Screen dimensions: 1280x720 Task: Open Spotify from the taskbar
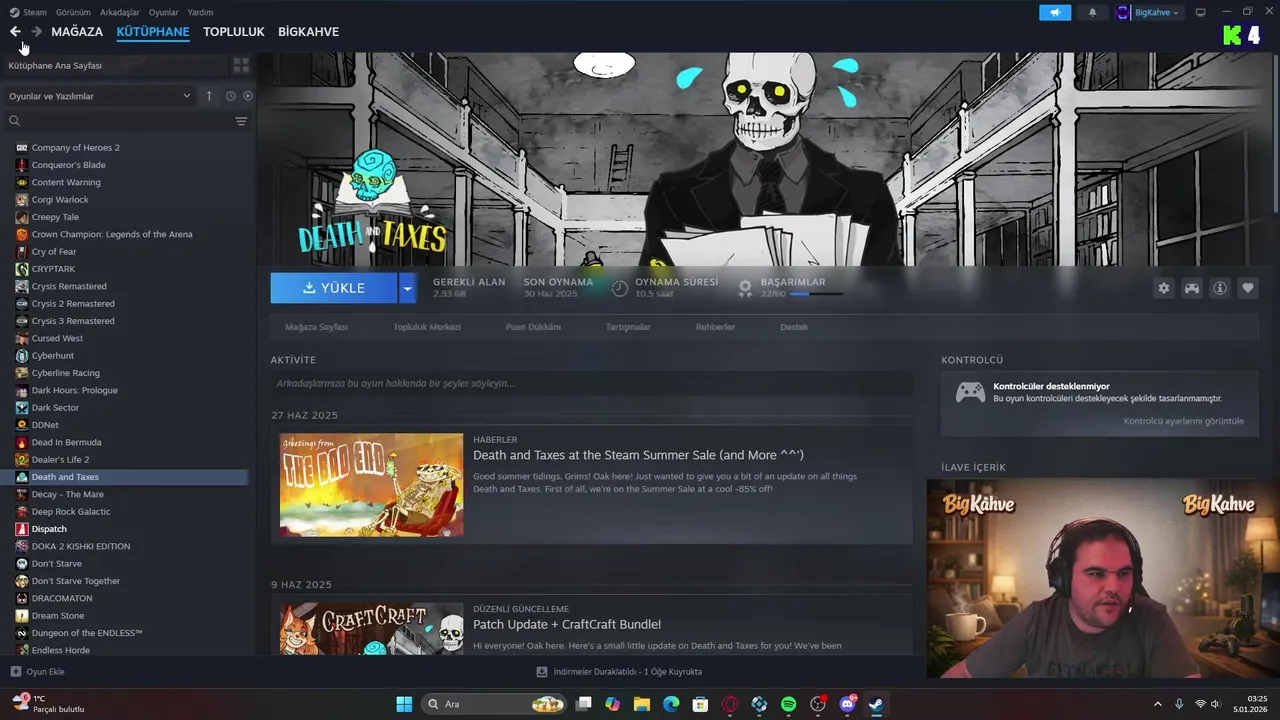(788, 704)
